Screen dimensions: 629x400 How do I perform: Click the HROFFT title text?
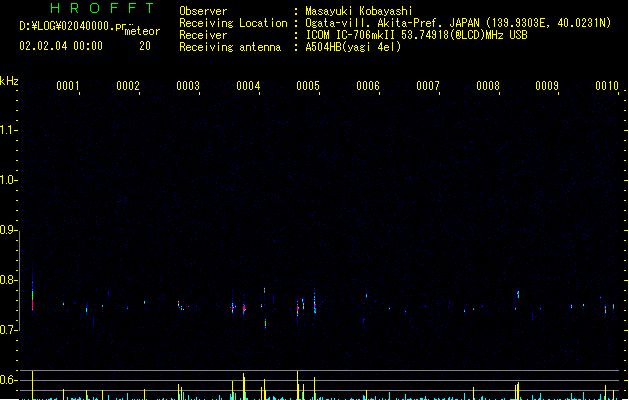pos(102,8)
